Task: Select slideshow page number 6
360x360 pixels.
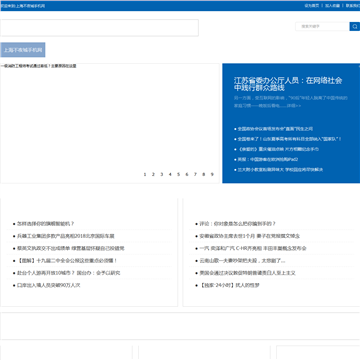Action: click(x=187, y=174)
